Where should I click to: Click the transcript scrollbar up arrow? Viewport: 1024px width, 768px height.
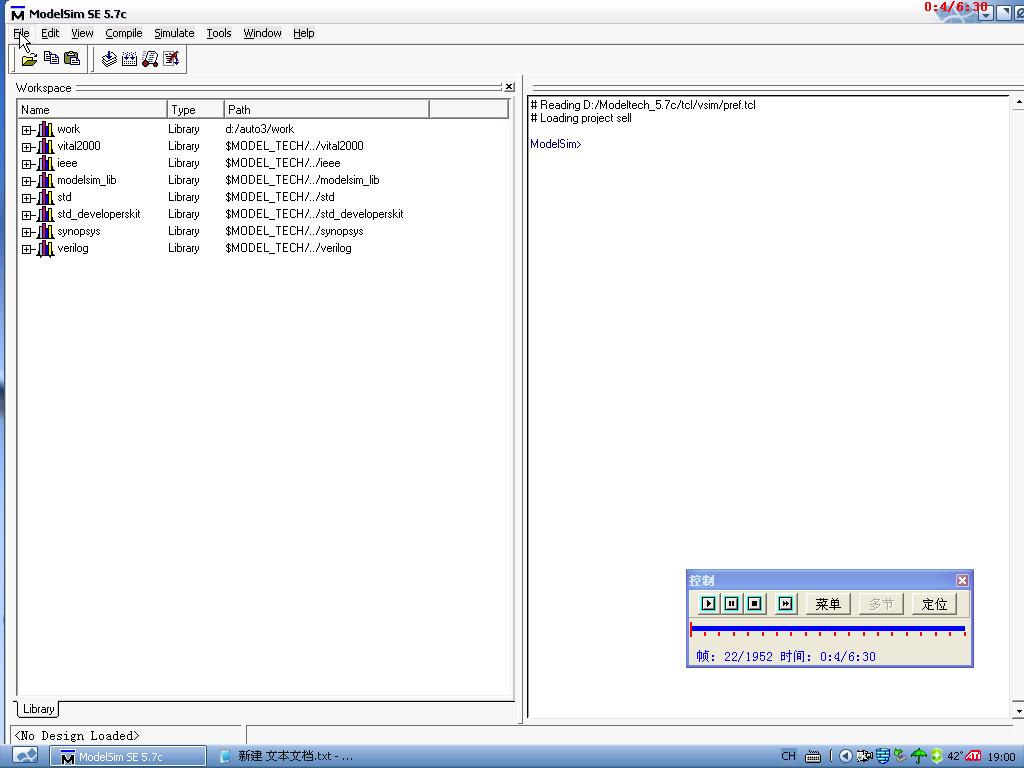pos(1018,103)
